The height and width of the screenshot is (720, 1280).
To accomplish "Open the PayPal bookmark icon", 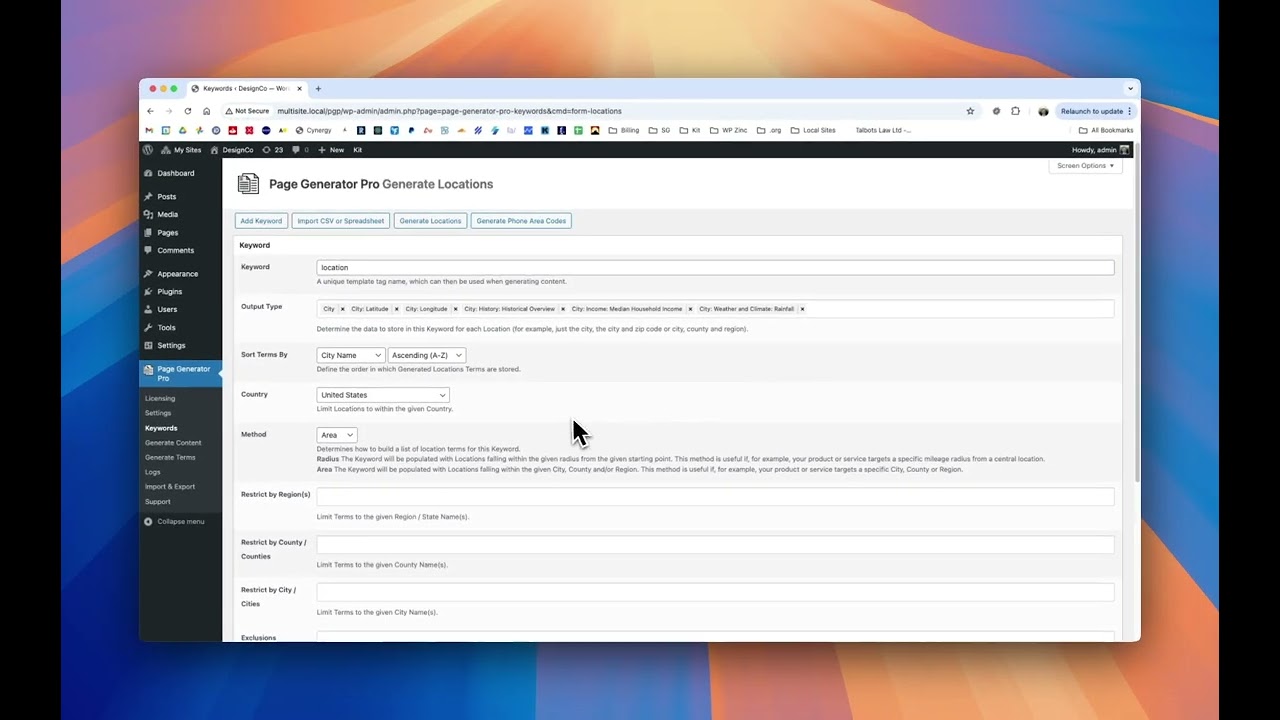I will 411,130.
